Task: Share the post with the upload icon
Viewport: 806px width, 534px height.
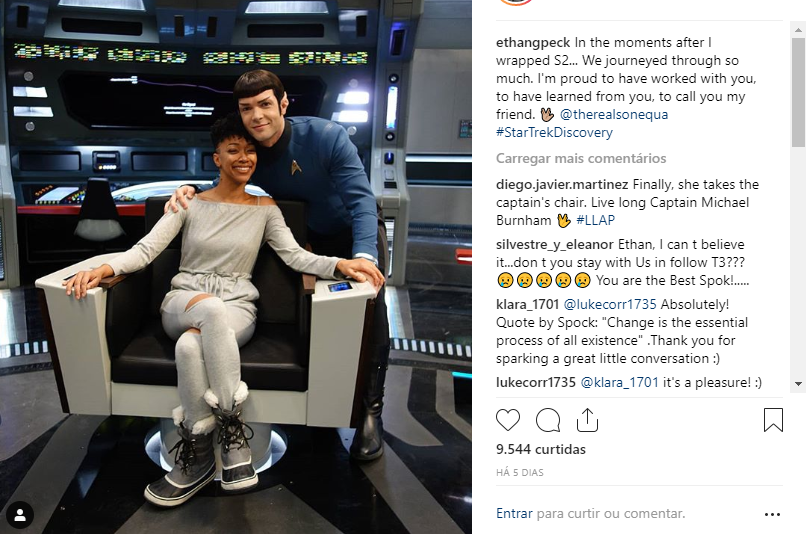Action: click(588, 420)
